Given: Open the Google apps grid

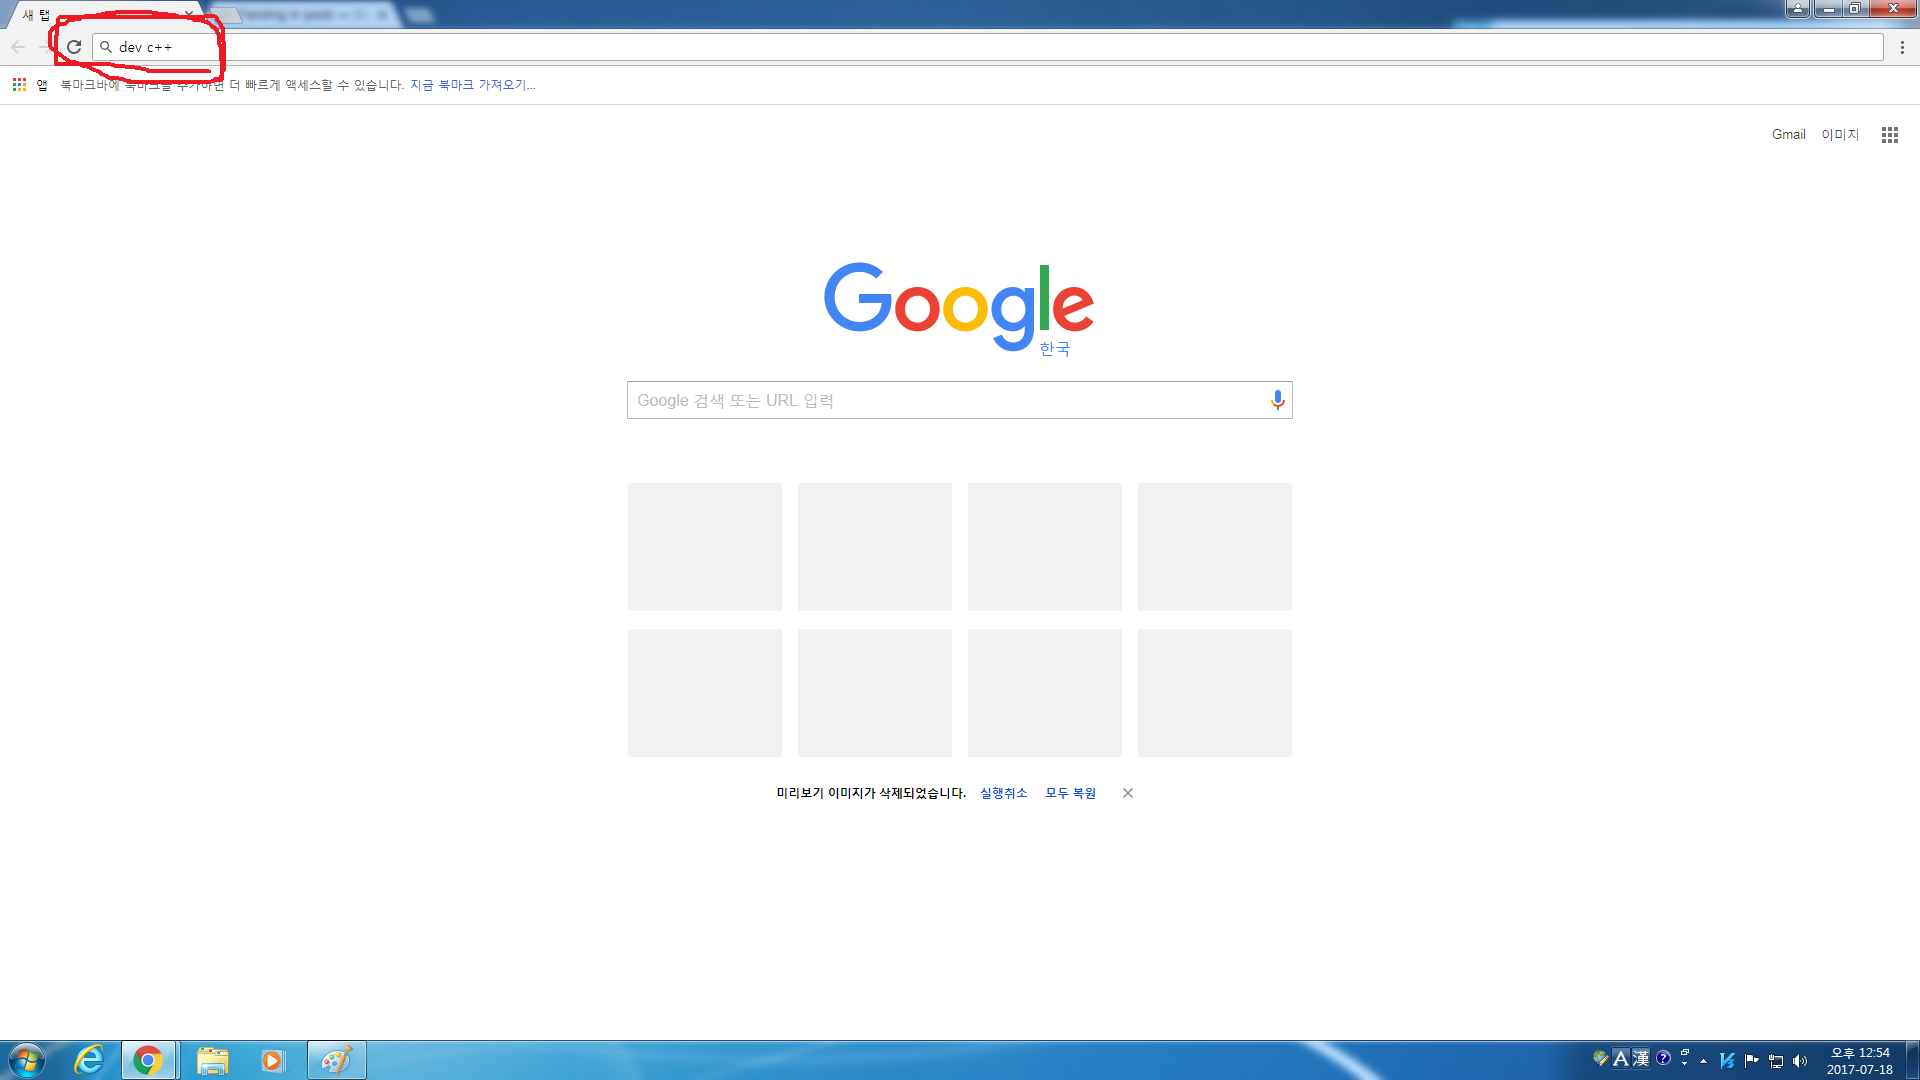Looking at the screenshot, I should point(1889,134).
